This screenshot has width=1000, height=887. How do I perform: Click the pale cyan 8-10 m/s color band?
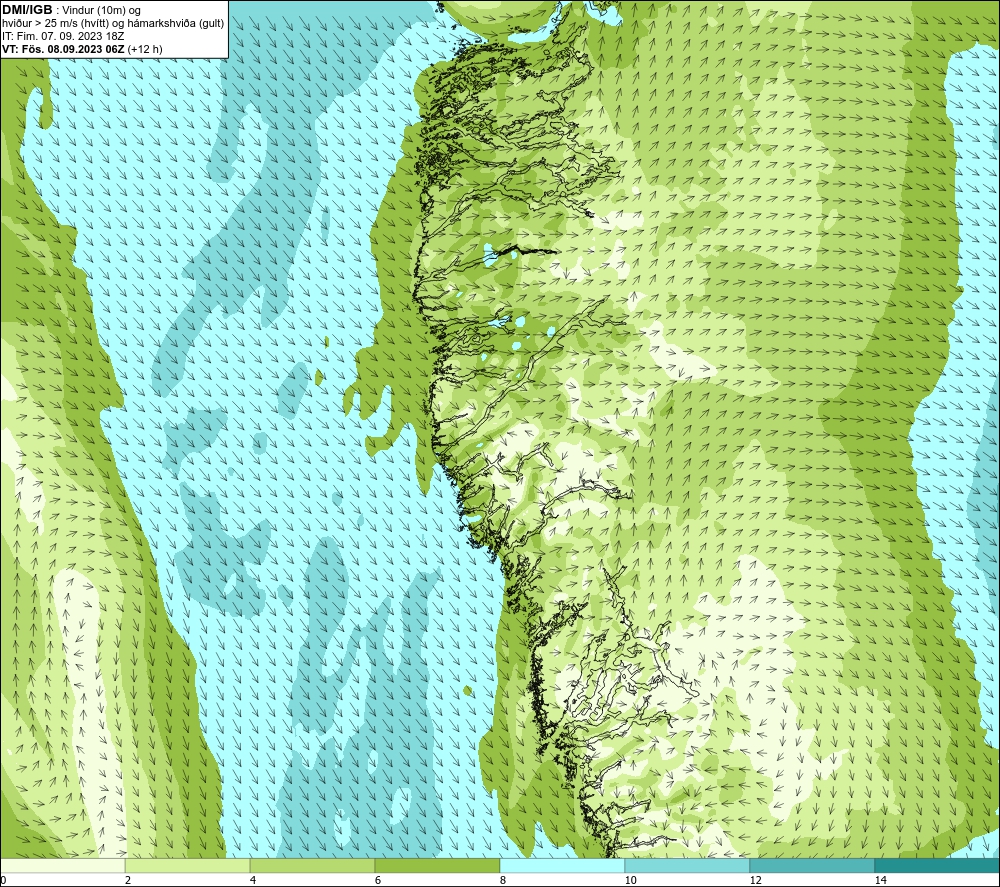[562, 865]
